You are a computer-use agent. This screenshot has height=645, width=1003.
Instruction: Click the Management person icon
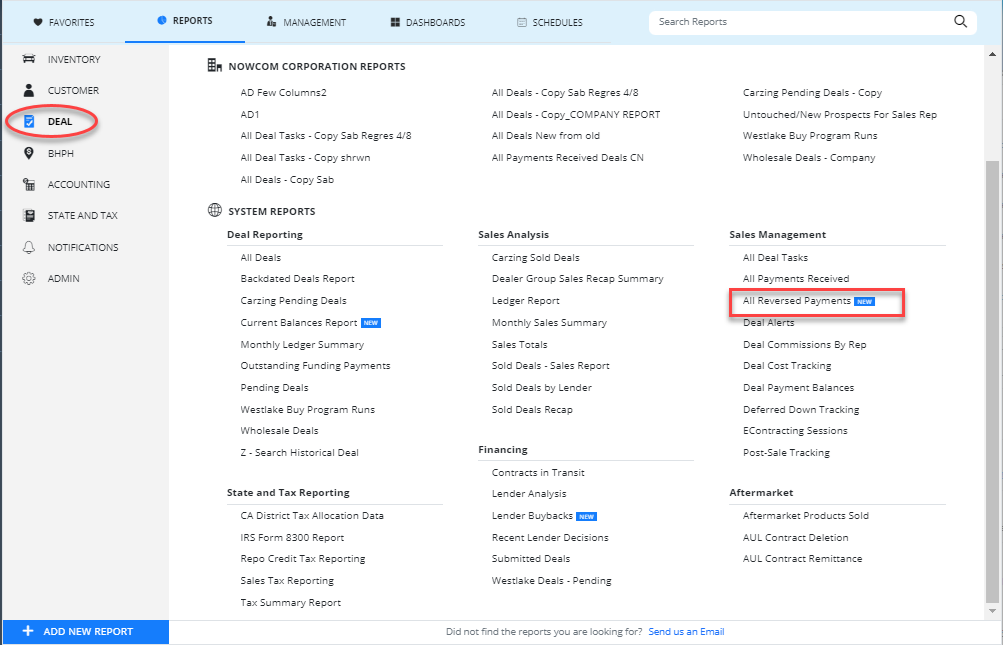coord(271,22)
